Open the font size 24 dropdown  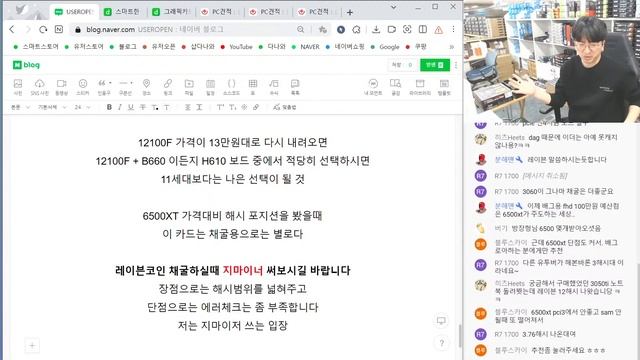pos(82,107)
